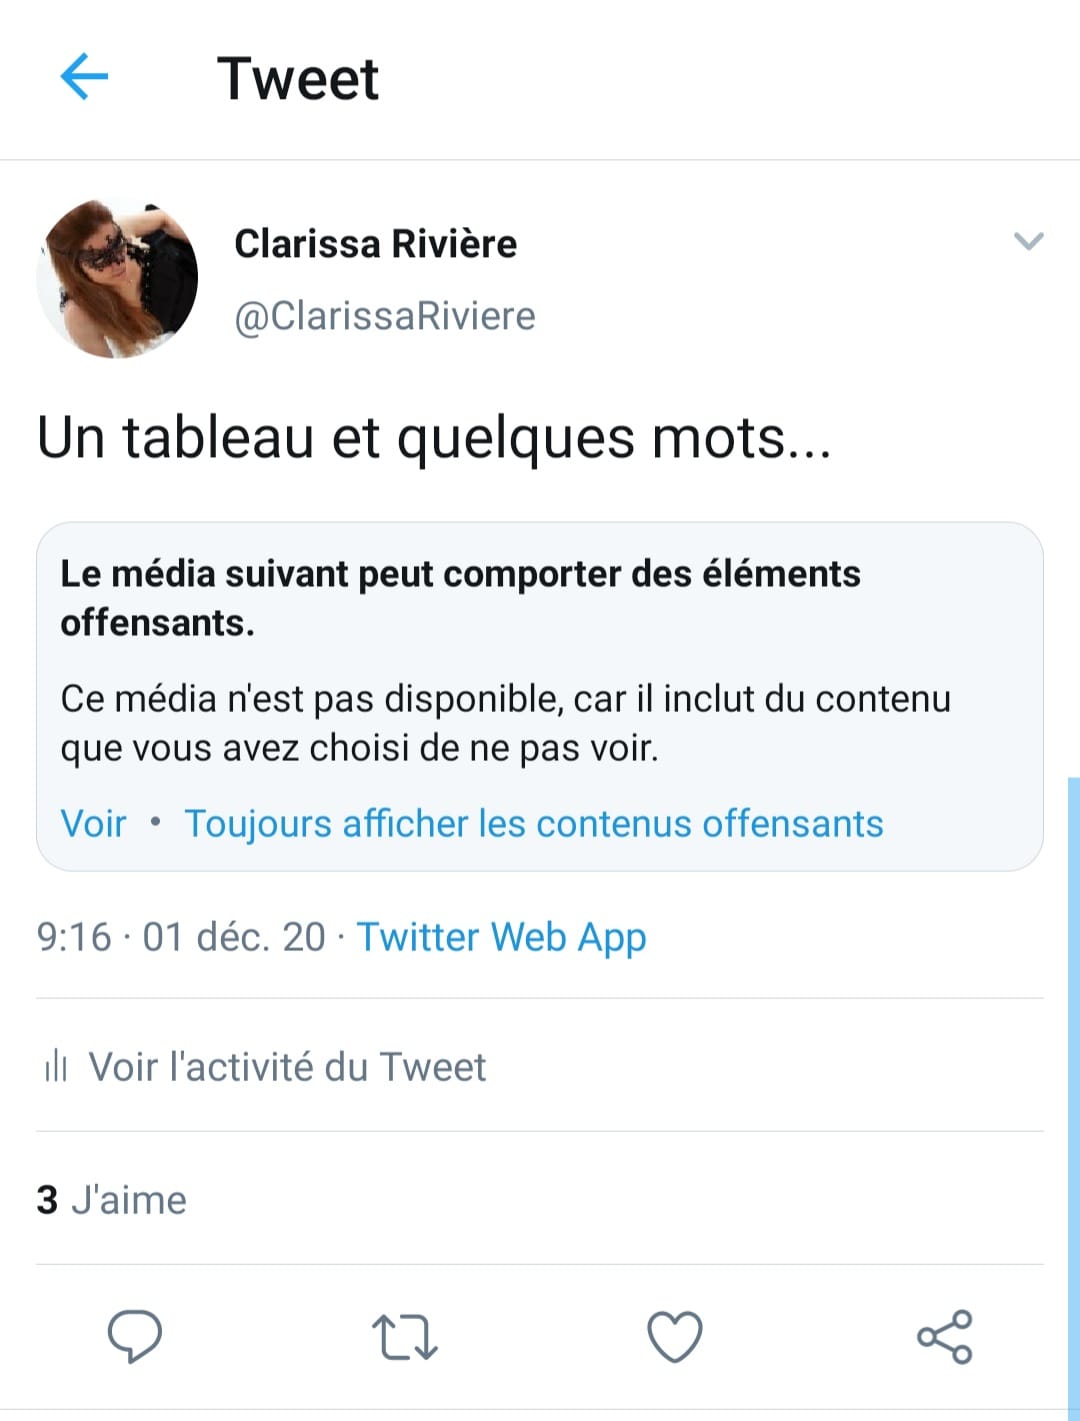Click 'Voir' to reveal hidden media
The height and width of the screenshot is (1421, 1080).
pos(93,824)
